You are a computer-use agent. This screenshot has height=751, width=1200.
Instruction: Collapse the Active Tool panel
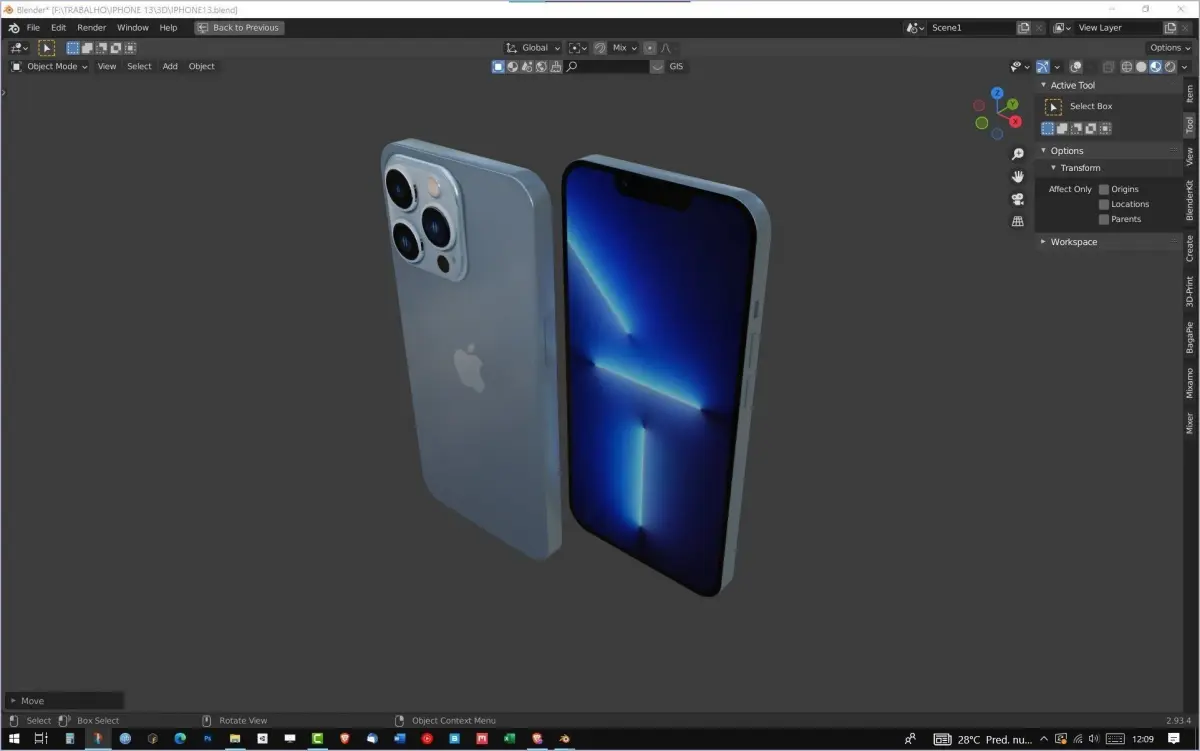tap(1044, 85)
